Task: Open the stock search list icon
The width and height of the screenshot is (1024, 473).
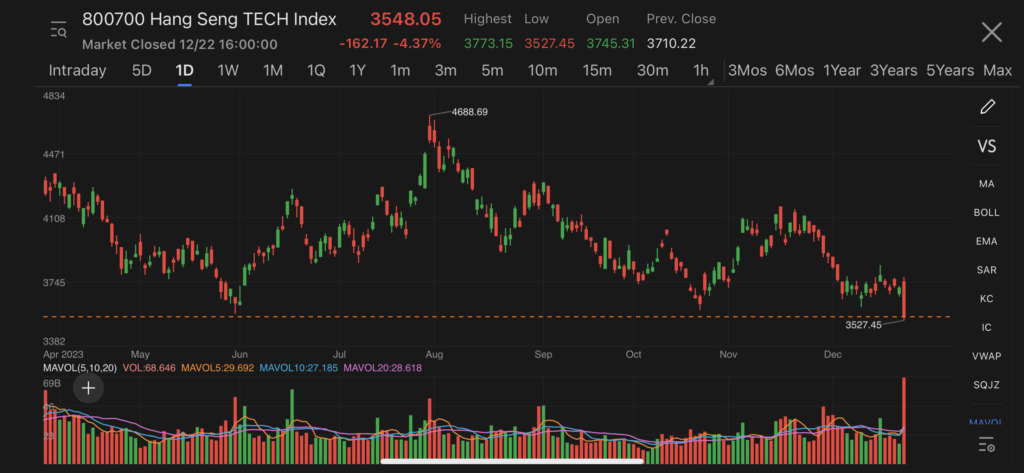Action: [x=59, y=30]
